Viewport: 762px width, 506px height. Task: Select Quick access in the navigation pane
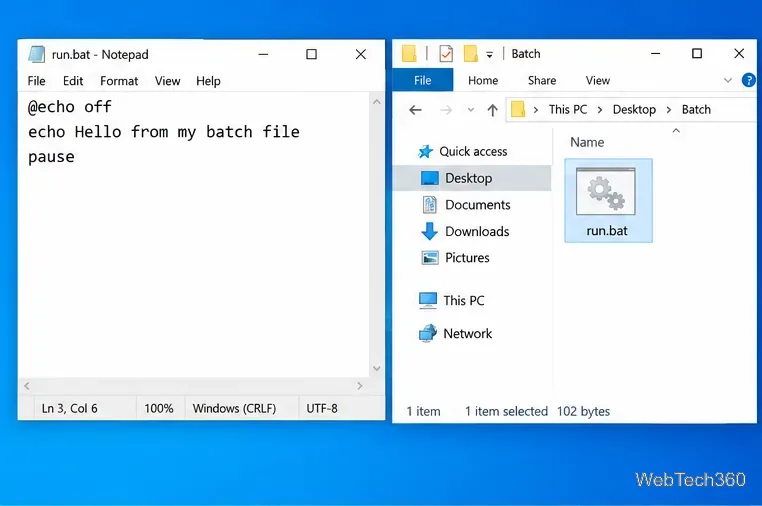click(x=473, y=152)
